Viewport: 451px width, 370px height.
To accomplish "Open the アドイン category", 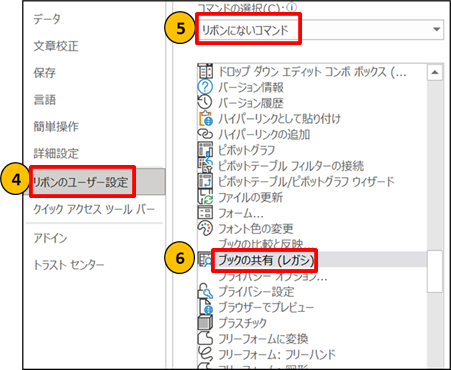I will [x=50, y=238].
